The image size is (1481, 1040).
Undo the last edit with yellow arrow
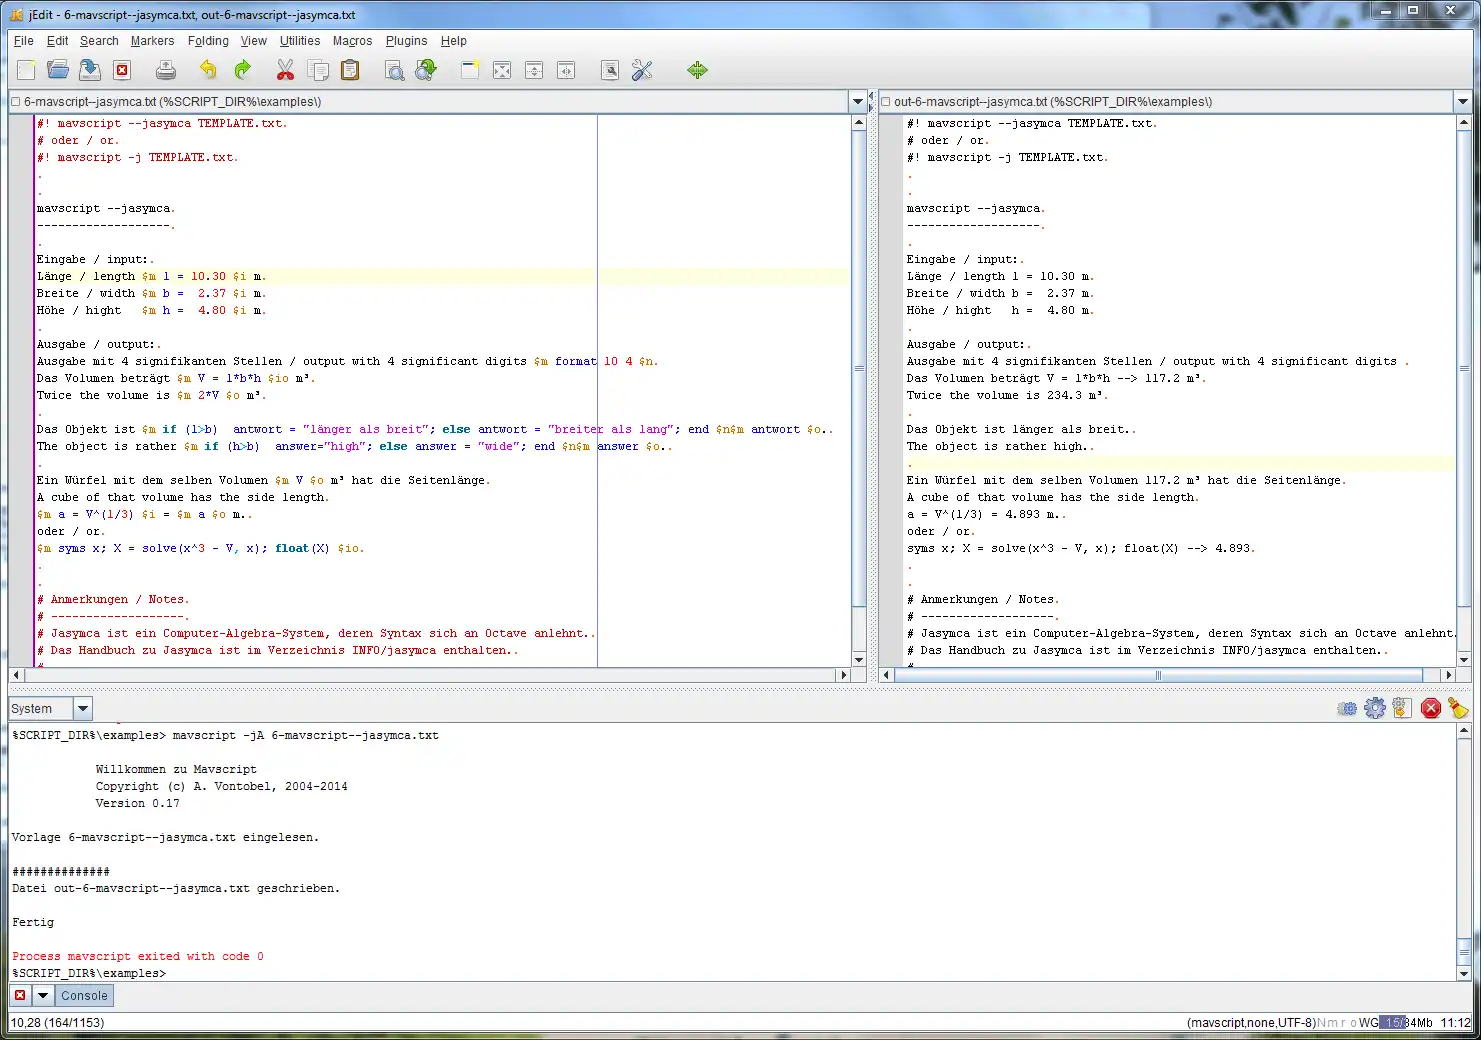pyautogui.click(x=208, y=70)
